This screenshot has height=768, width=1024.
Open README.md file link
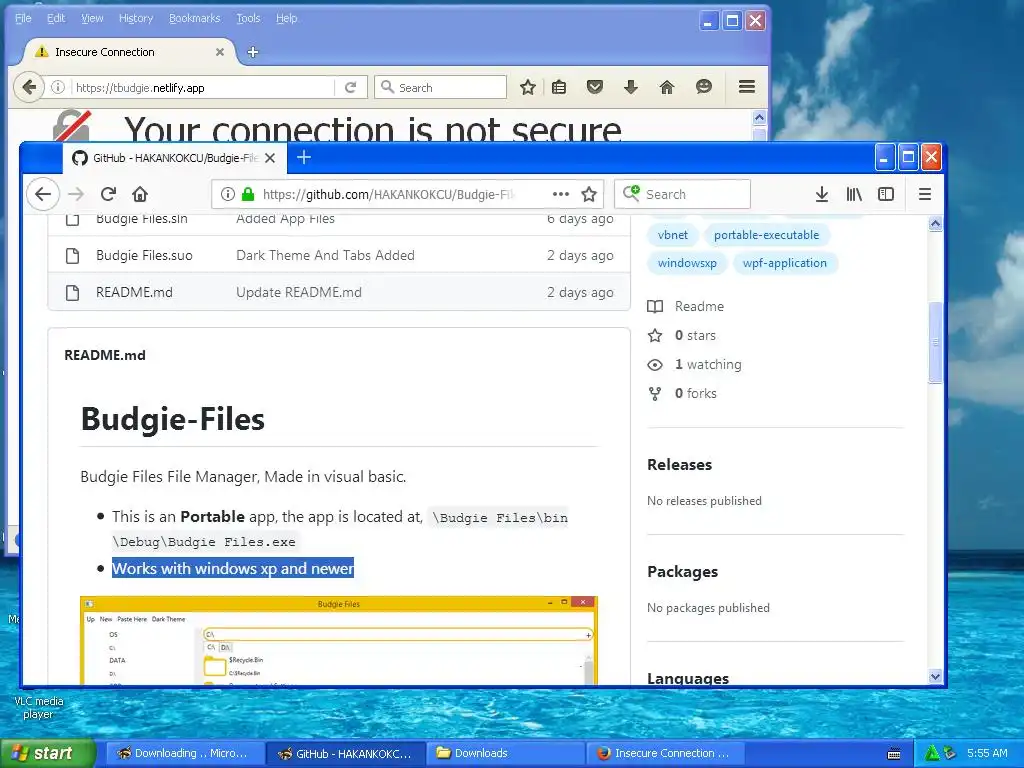tap(135, 293)
